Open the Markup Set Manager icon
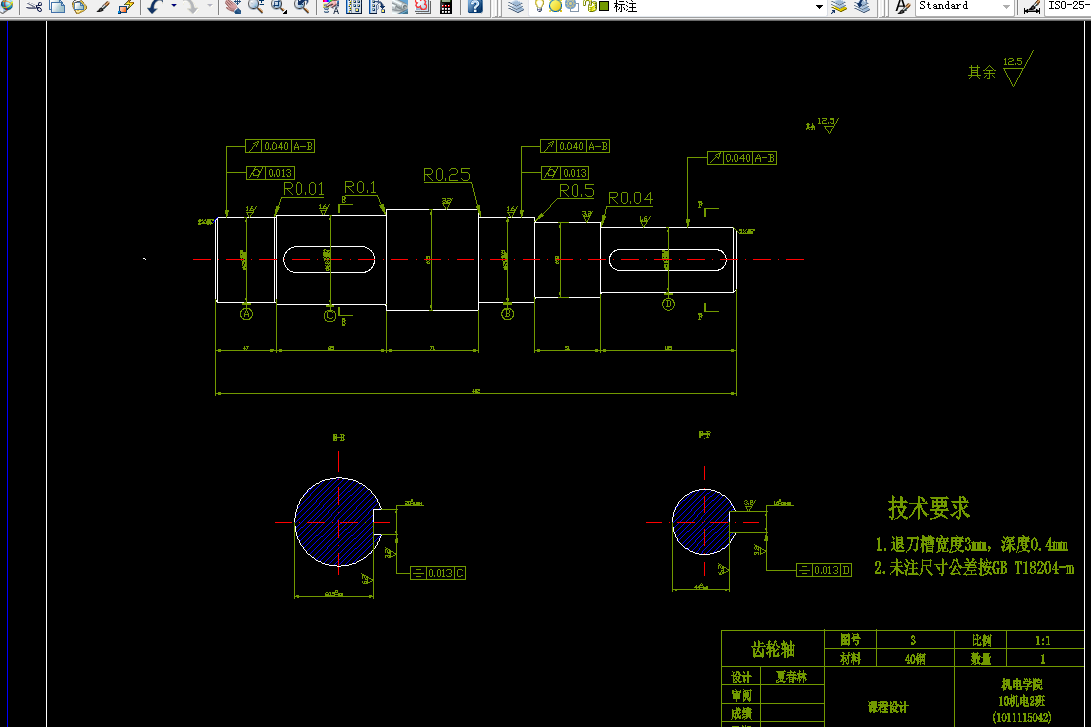1091x727 pixels. [x=422, y=7]
